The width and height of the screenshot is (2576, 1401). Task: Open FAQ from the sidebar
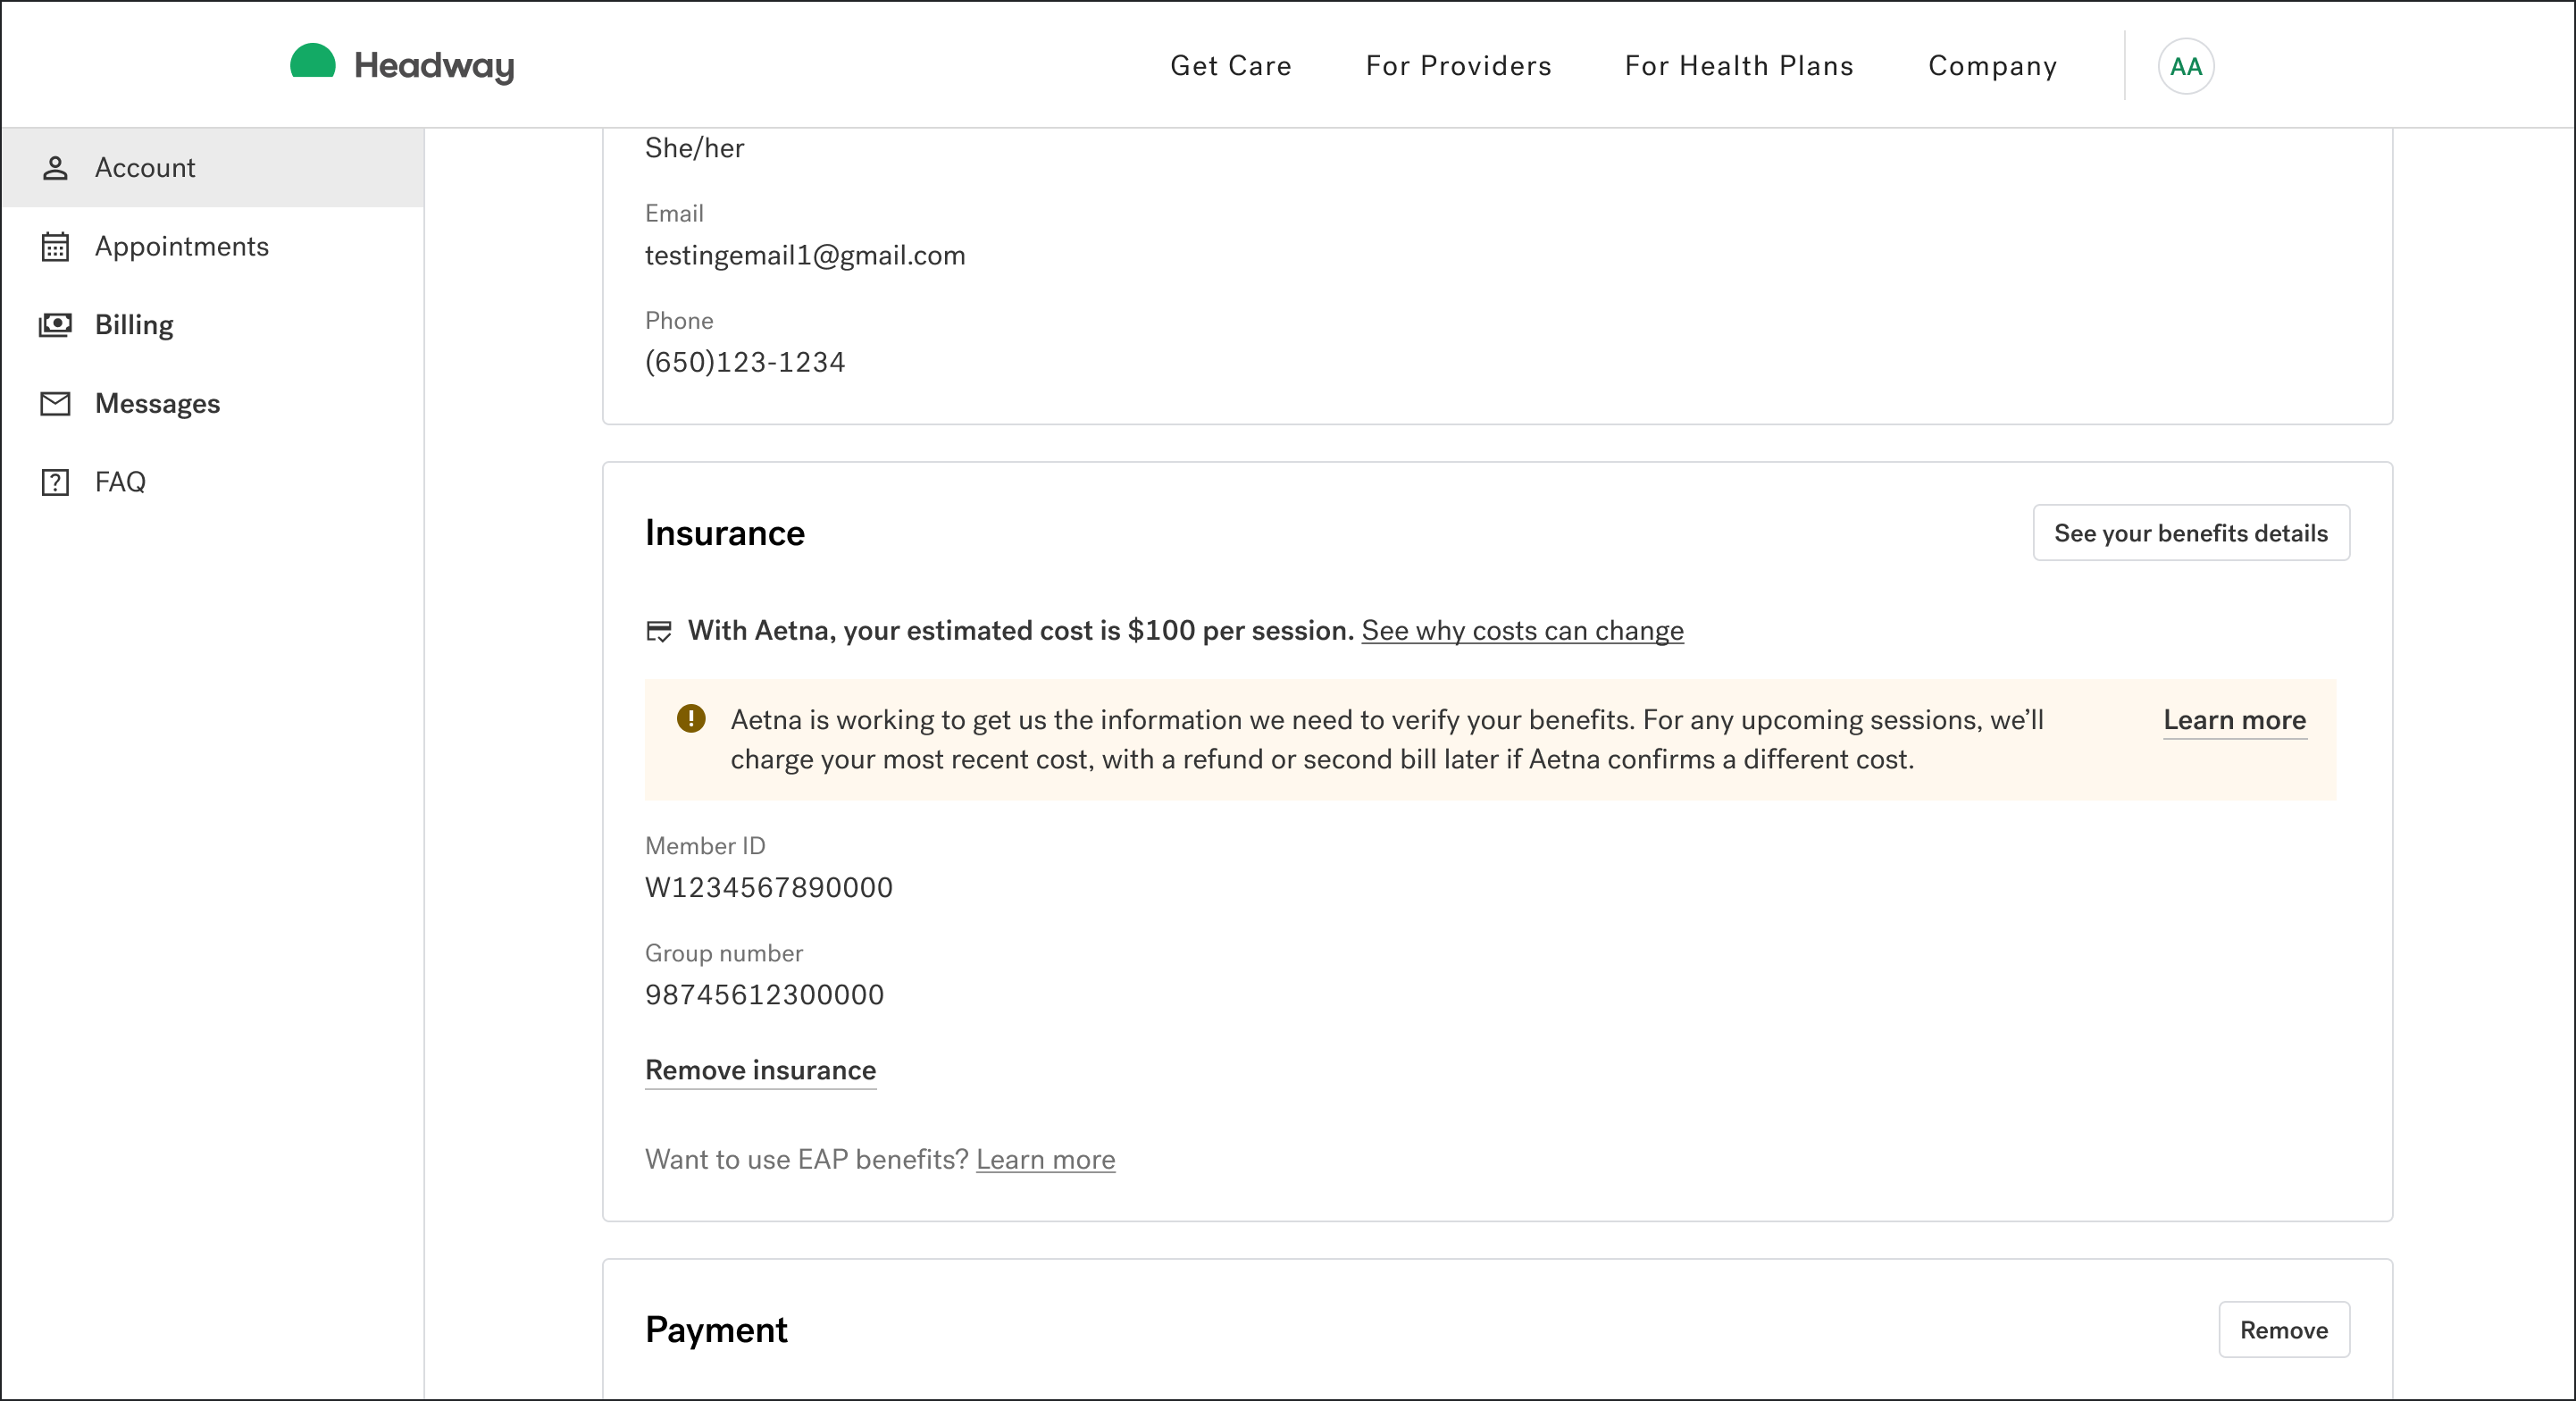213,482
